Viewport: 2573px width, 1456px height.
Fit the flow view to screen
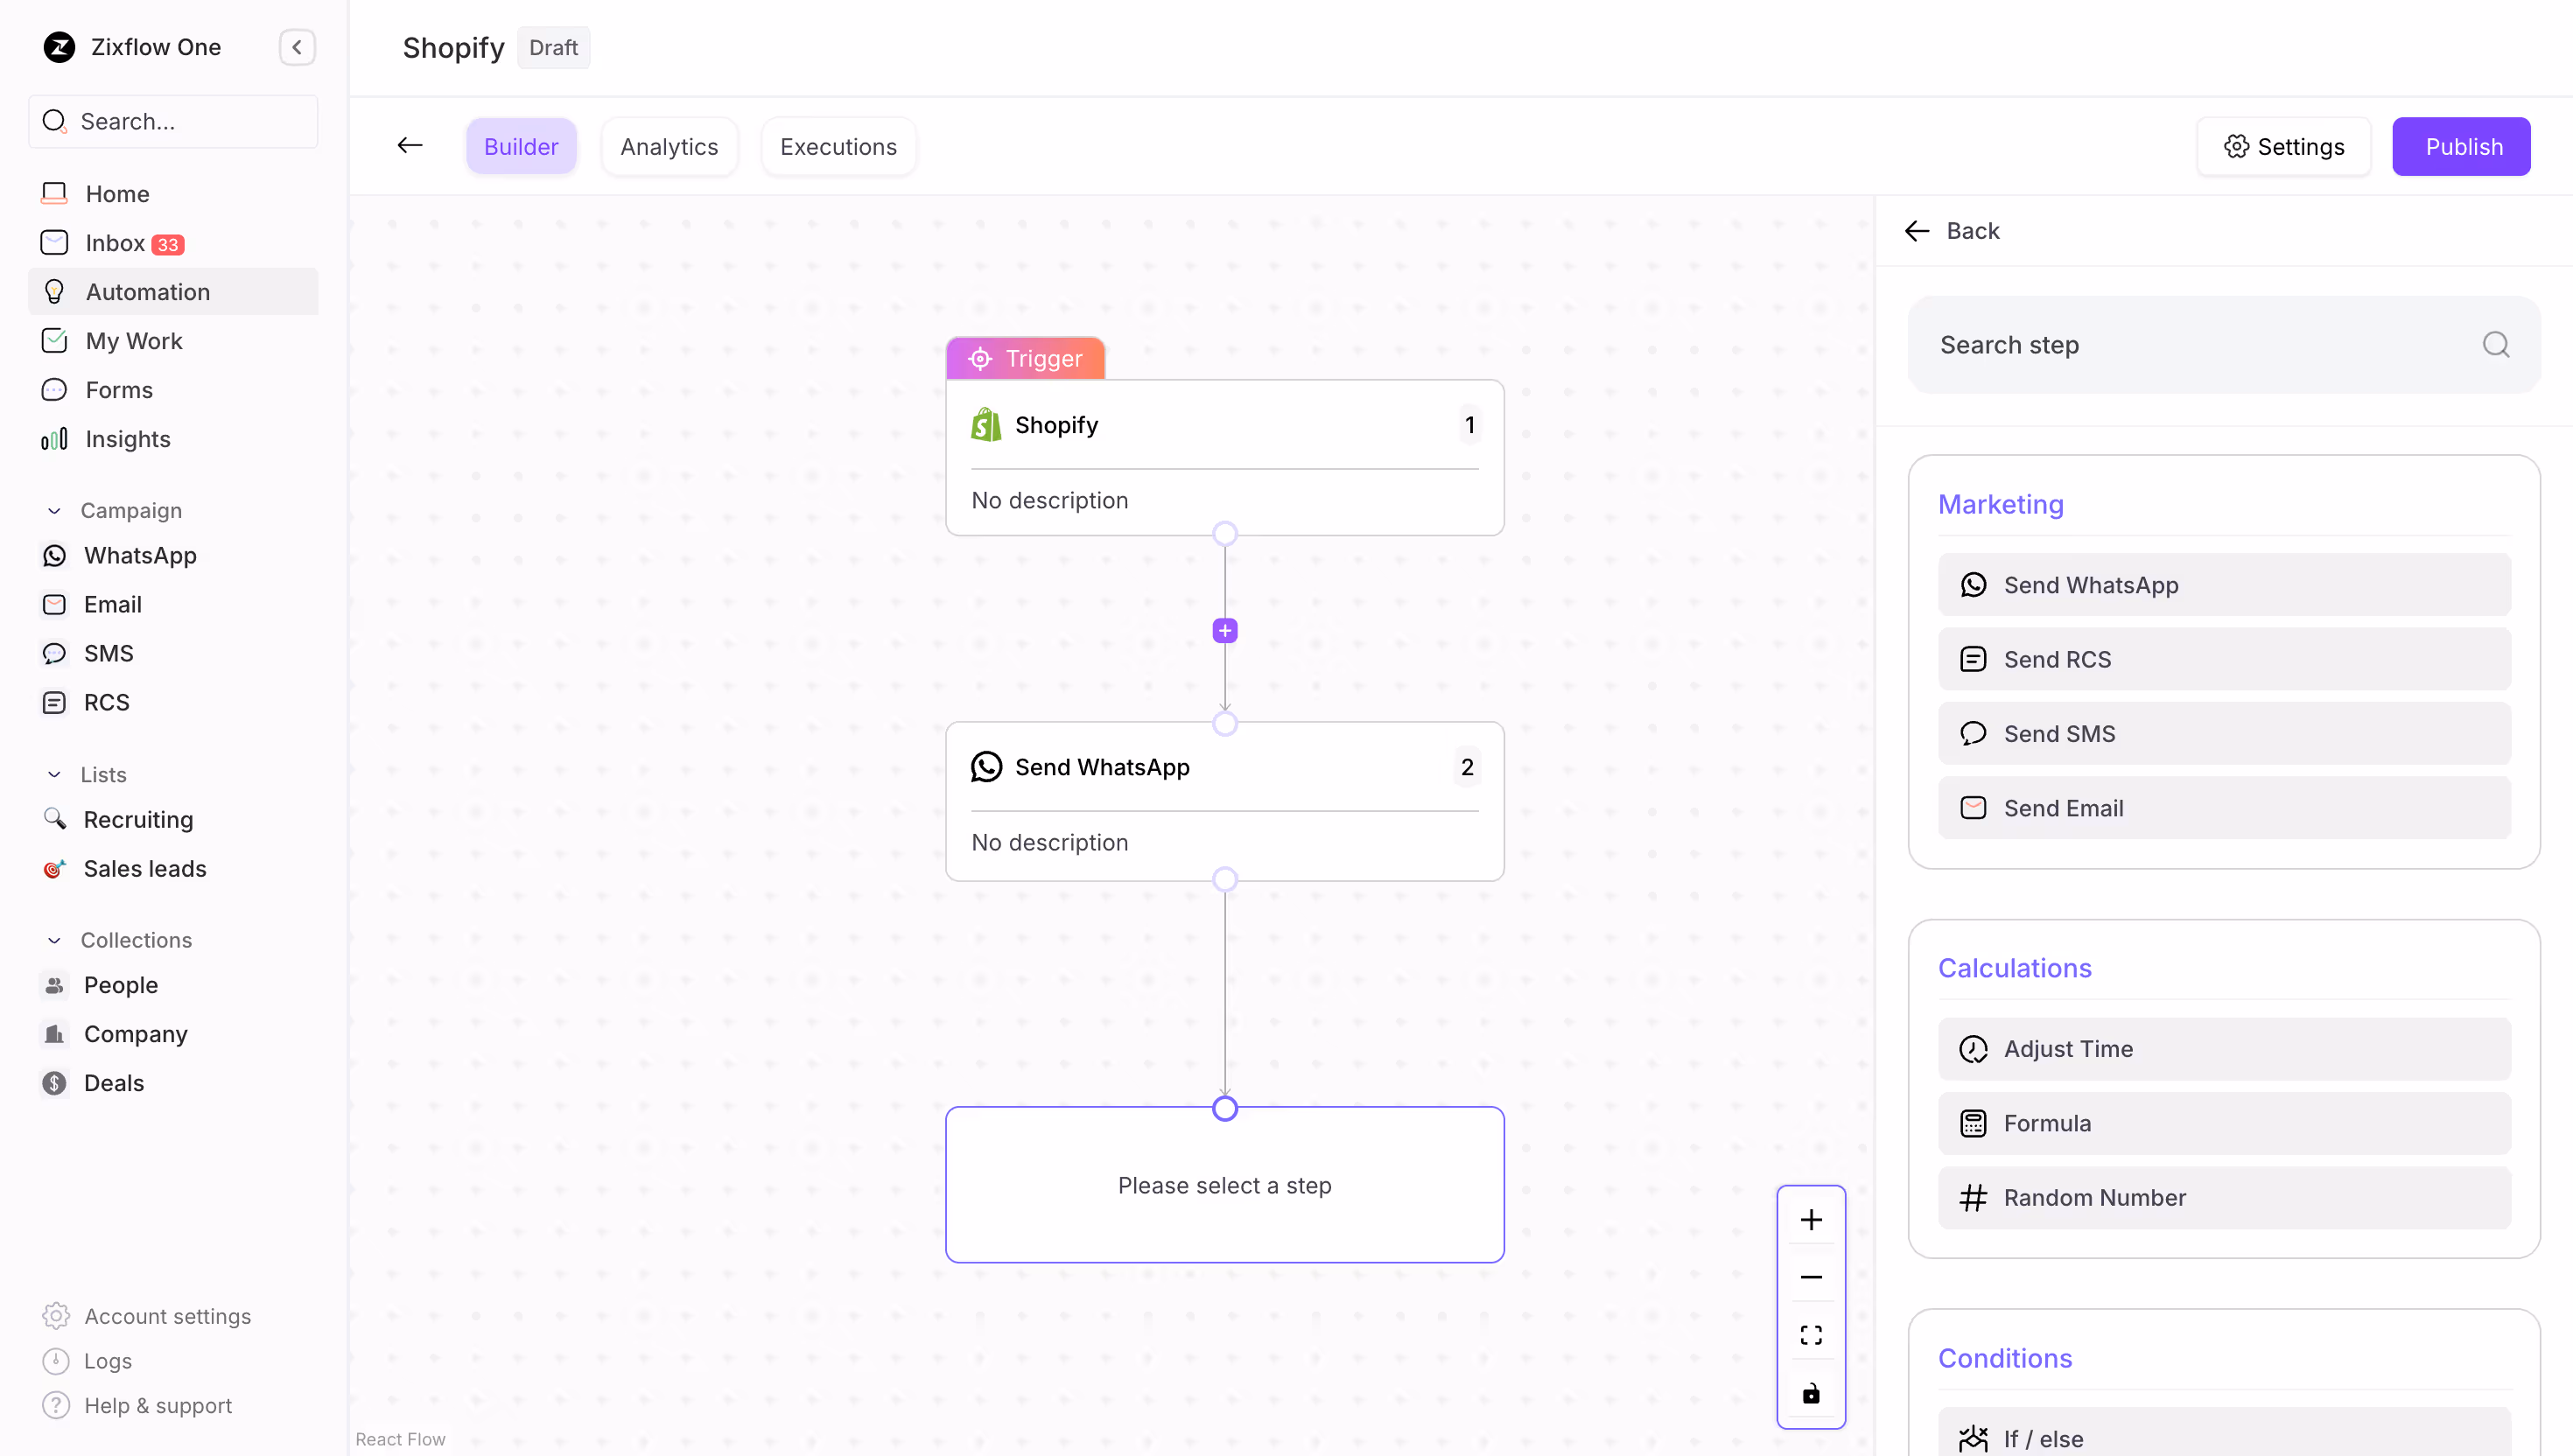(x=1810, y=1335)
